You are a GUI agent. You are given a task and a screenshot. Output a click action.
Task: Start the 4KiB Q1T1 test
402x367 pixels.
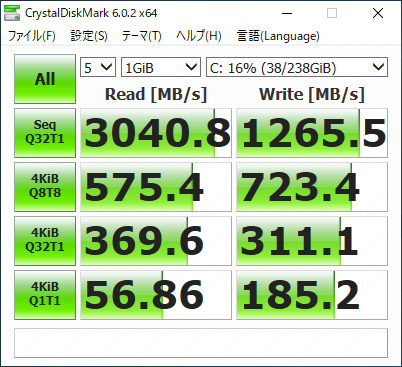(45, 295)
